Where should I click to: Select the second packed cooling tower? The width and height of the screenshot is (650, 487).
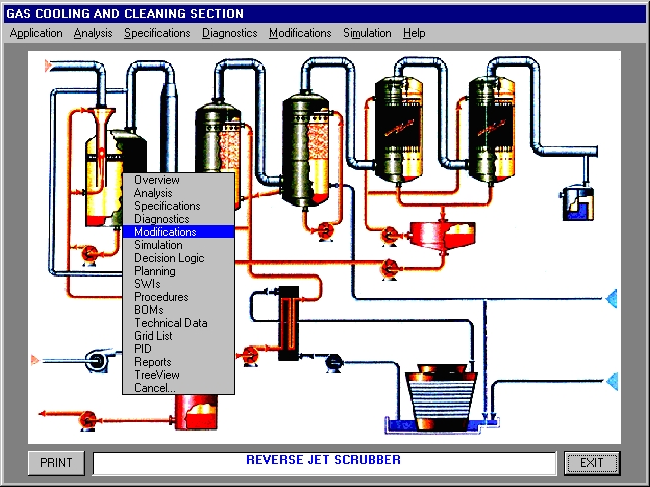click(x=306, y=149)
